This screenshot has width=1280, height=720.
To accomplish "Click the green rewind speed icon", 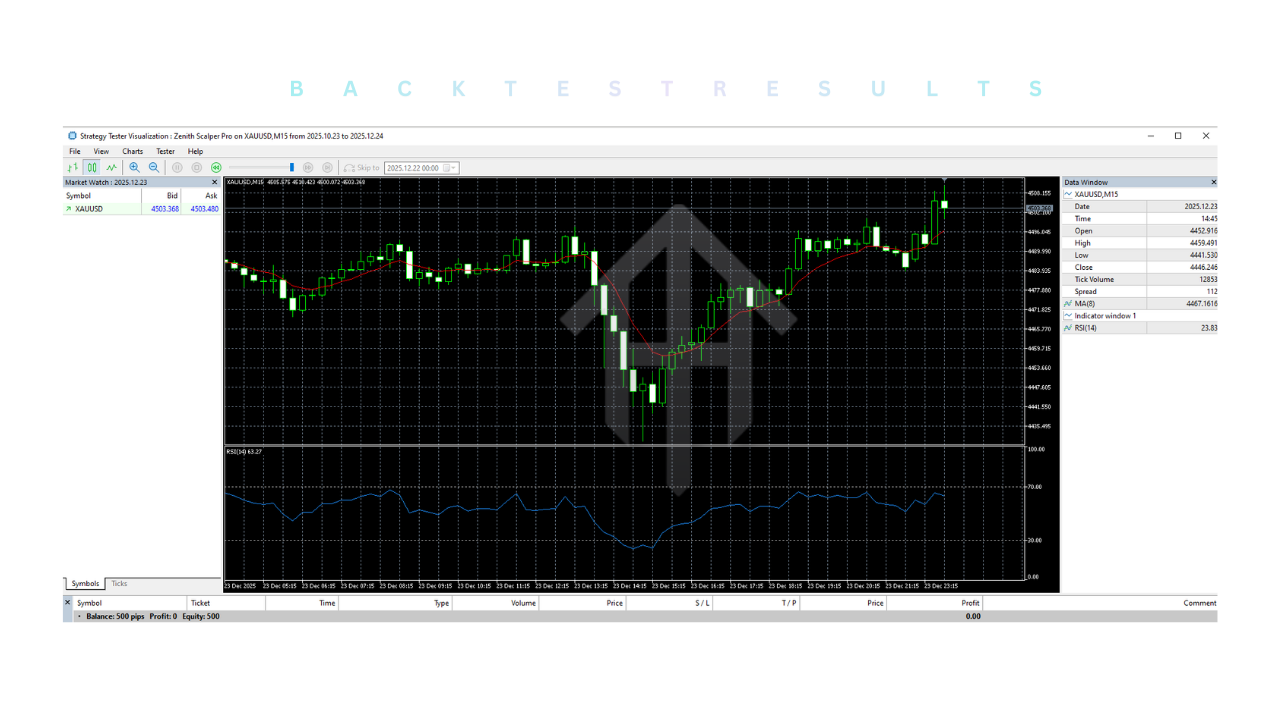I will (216, 168).
